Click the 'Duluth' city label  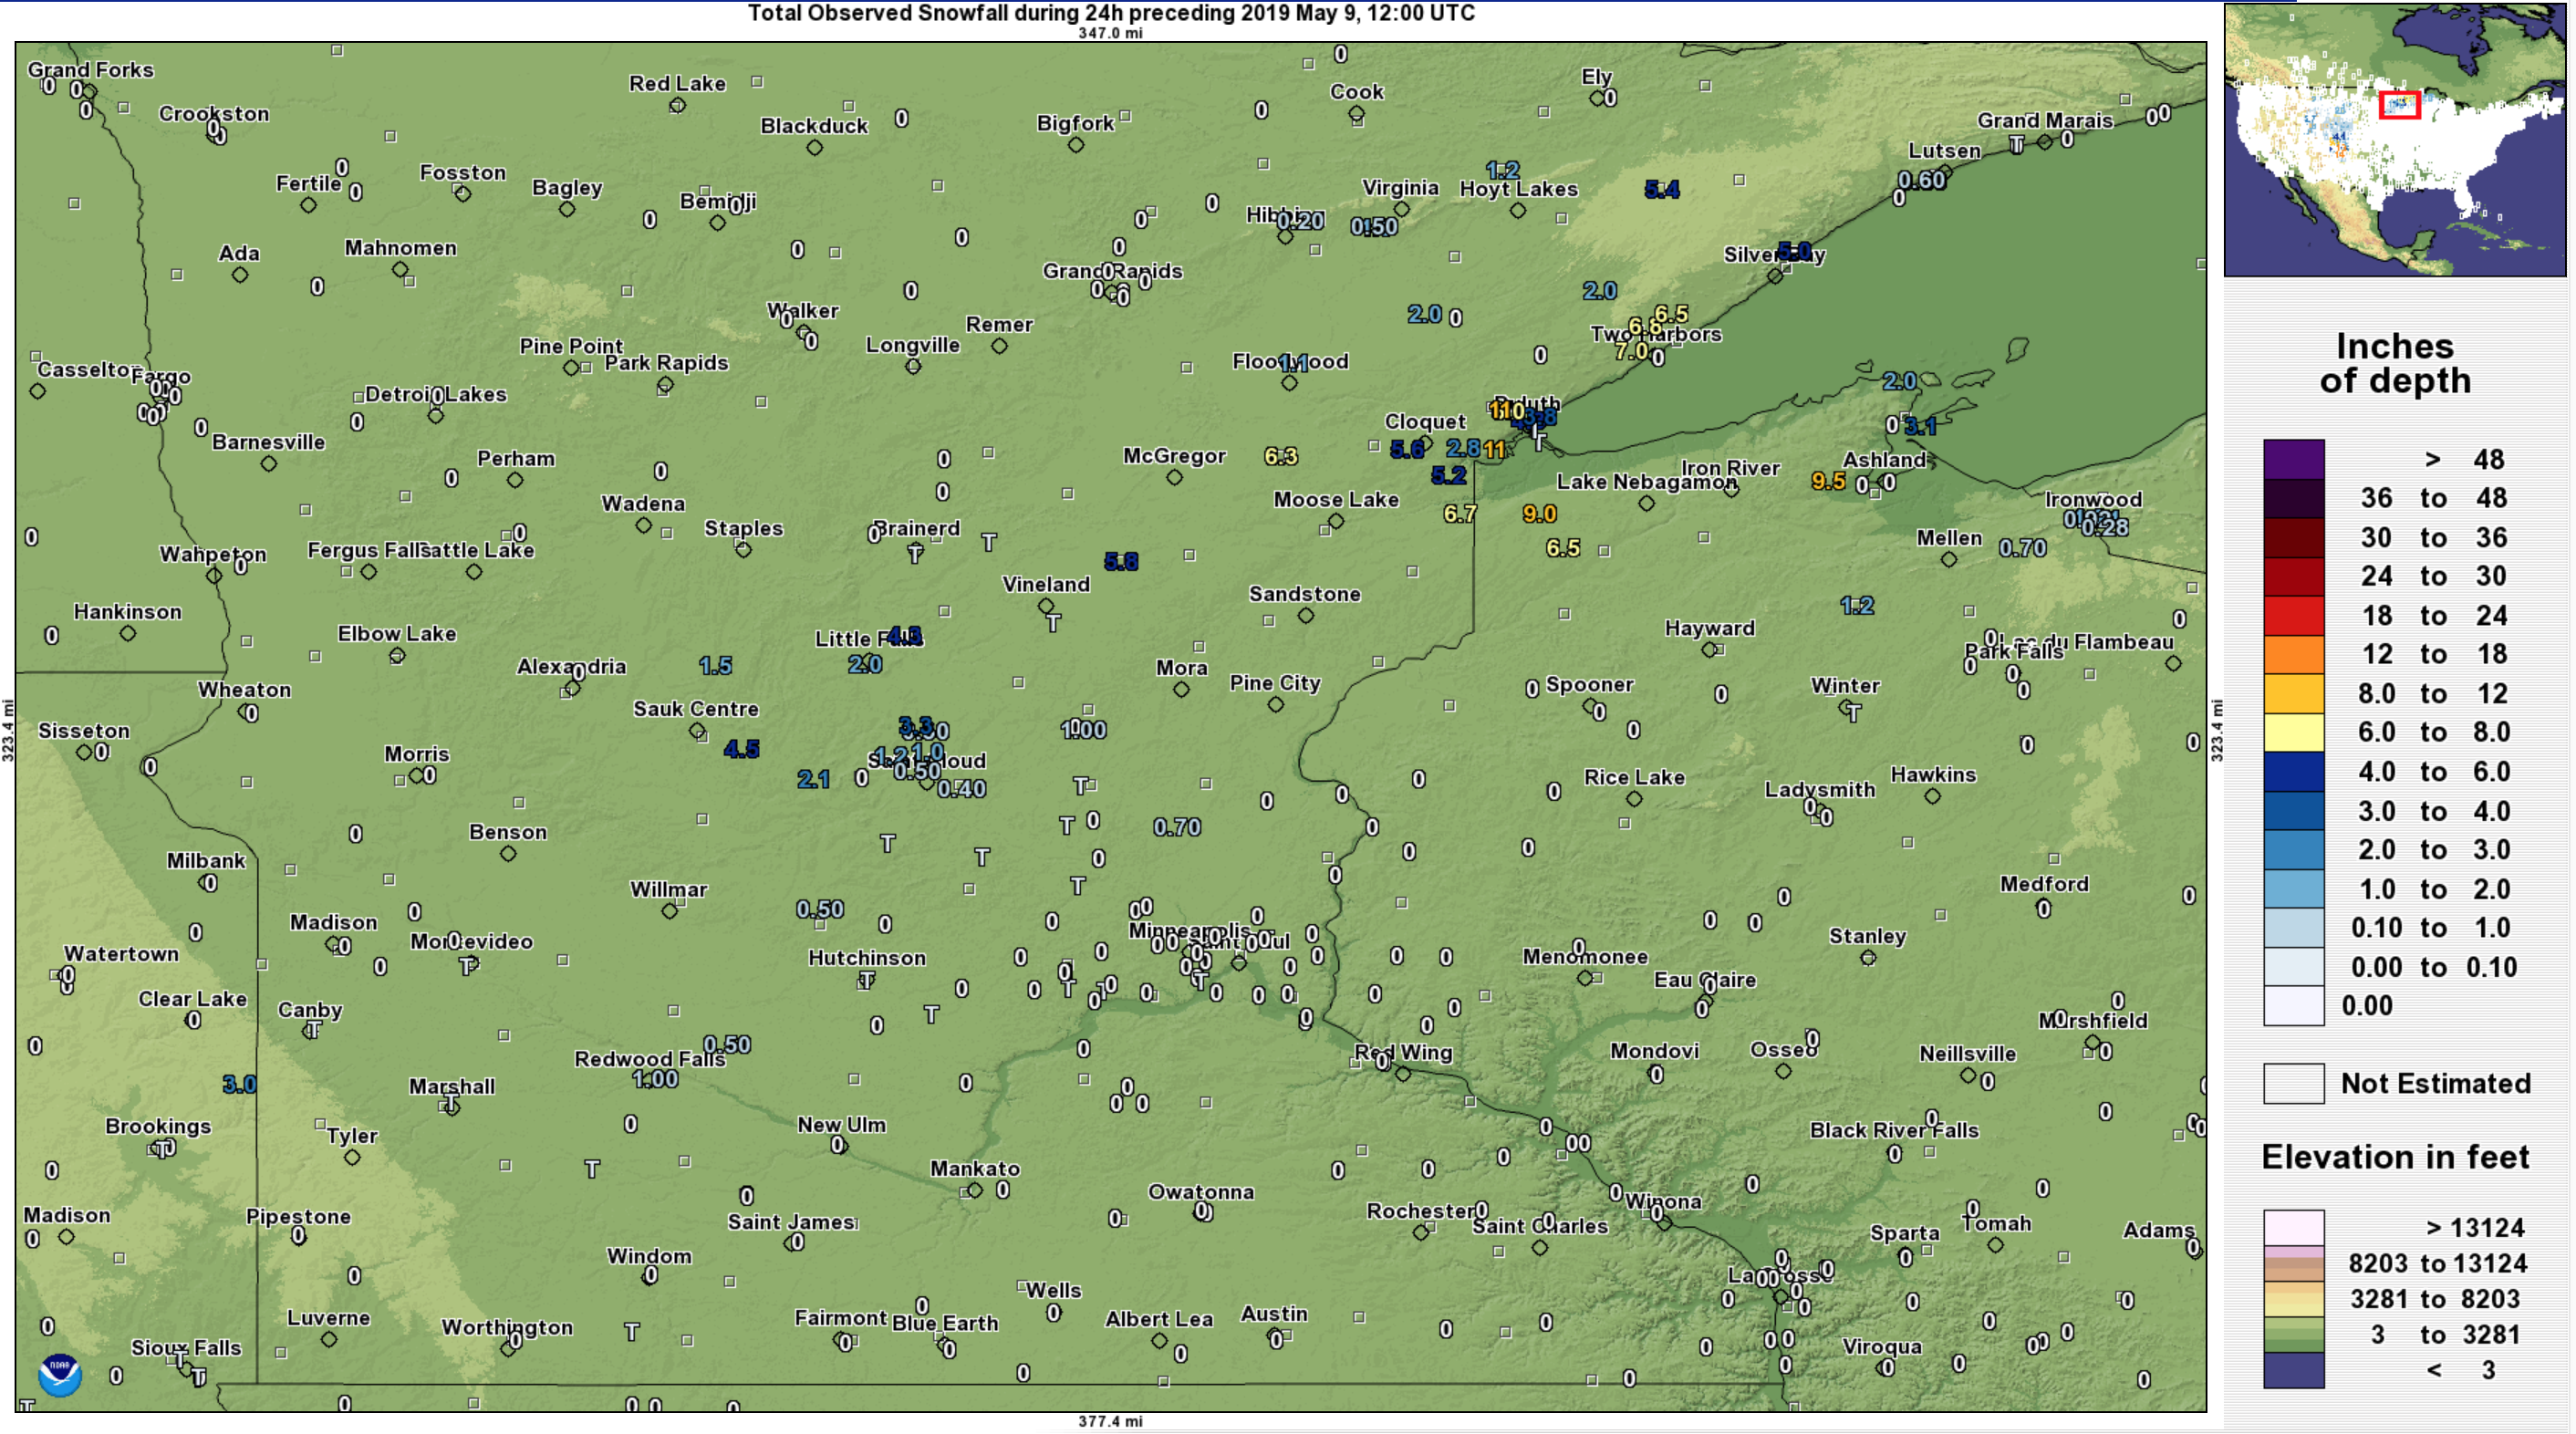(x=1527, y=403)
